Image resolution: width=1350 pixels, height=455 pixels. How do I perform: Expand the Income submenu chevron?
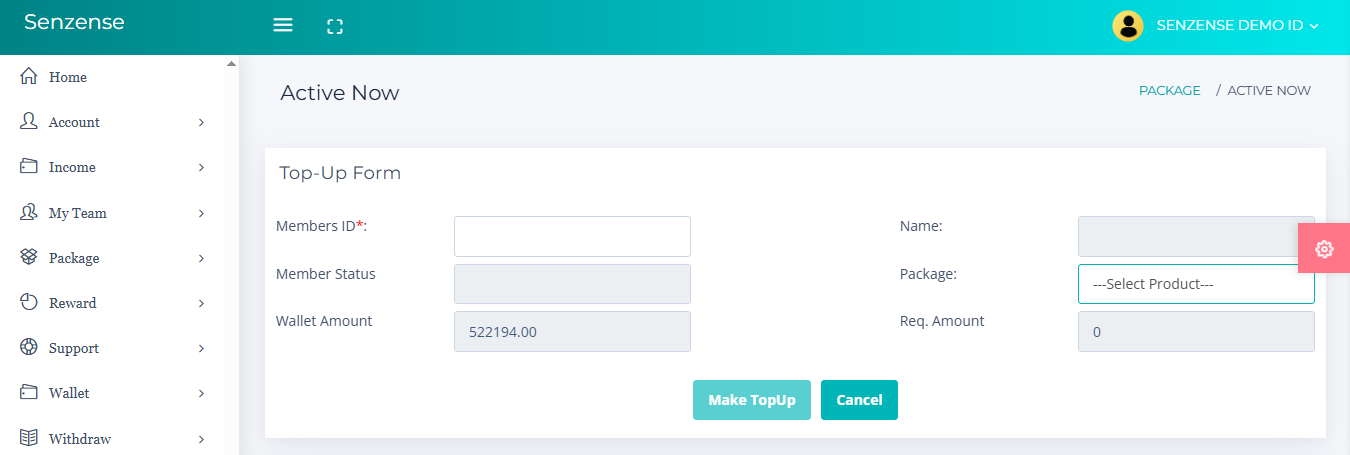point(201,167)
